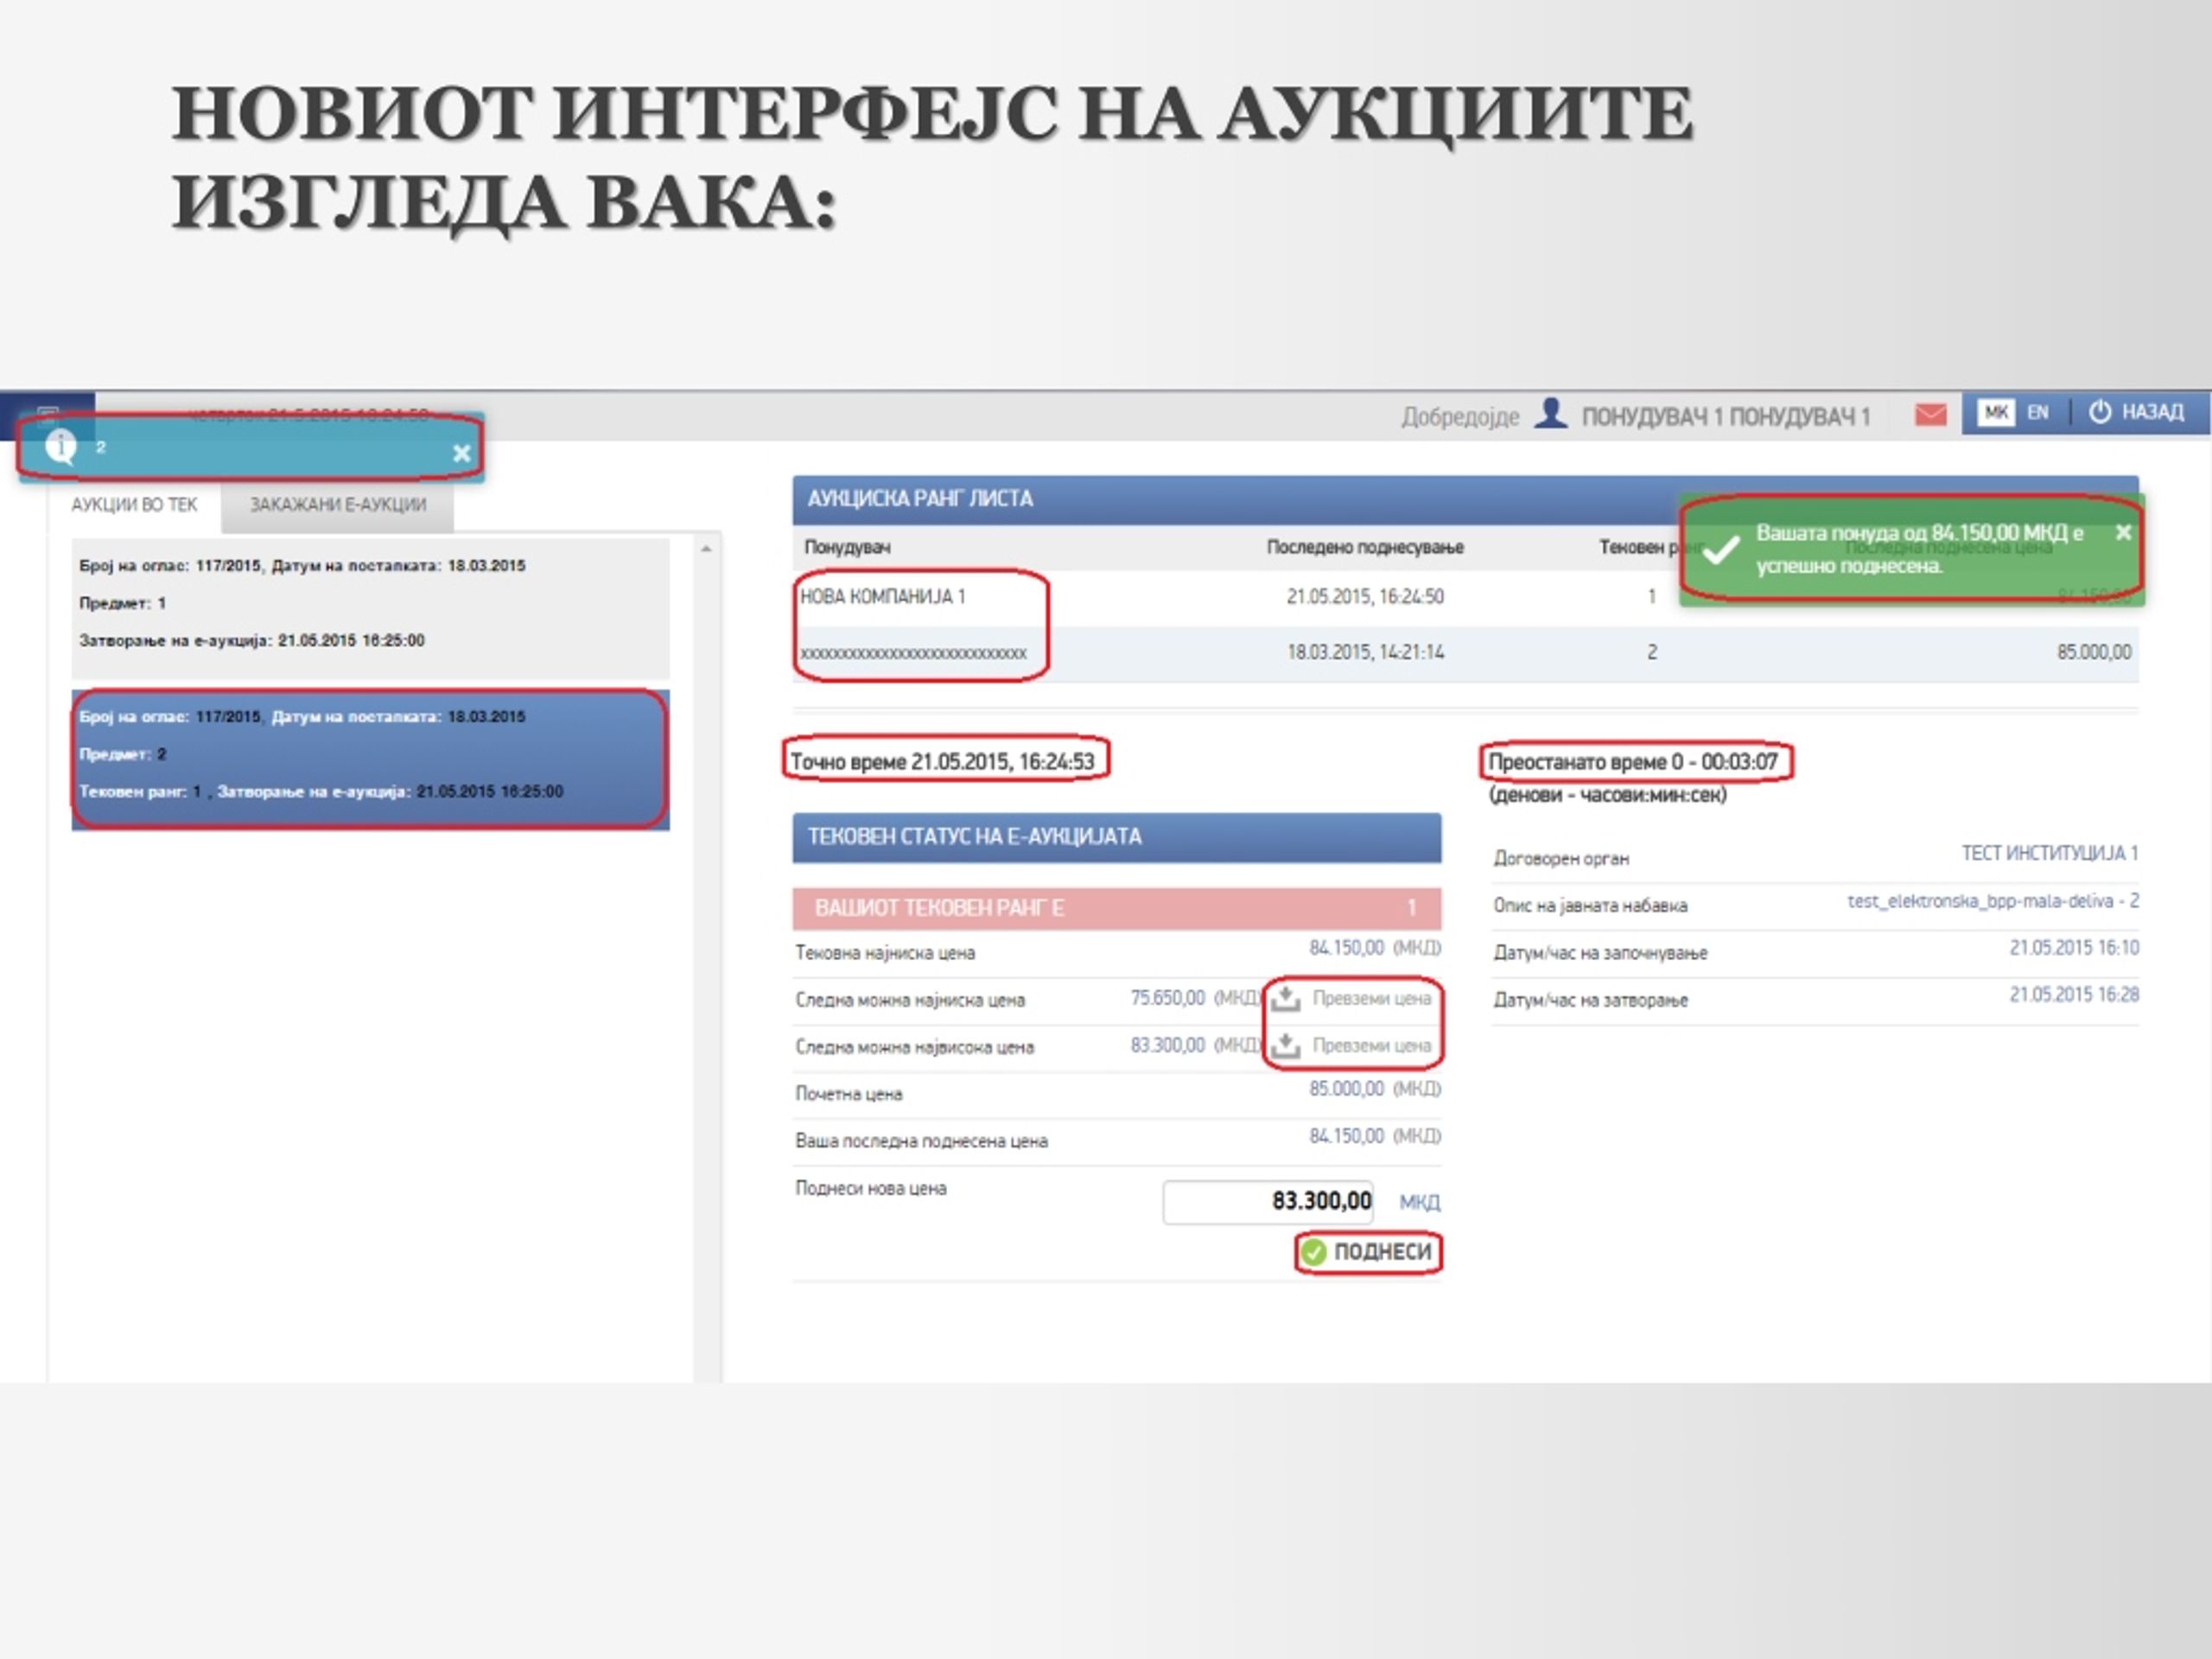Click the ПОНУДУВАЧ 1 ПОНУДУВАЧ 1 username
Image resolution: width=2212 pixels, height=1659 pixels.
1726,417
